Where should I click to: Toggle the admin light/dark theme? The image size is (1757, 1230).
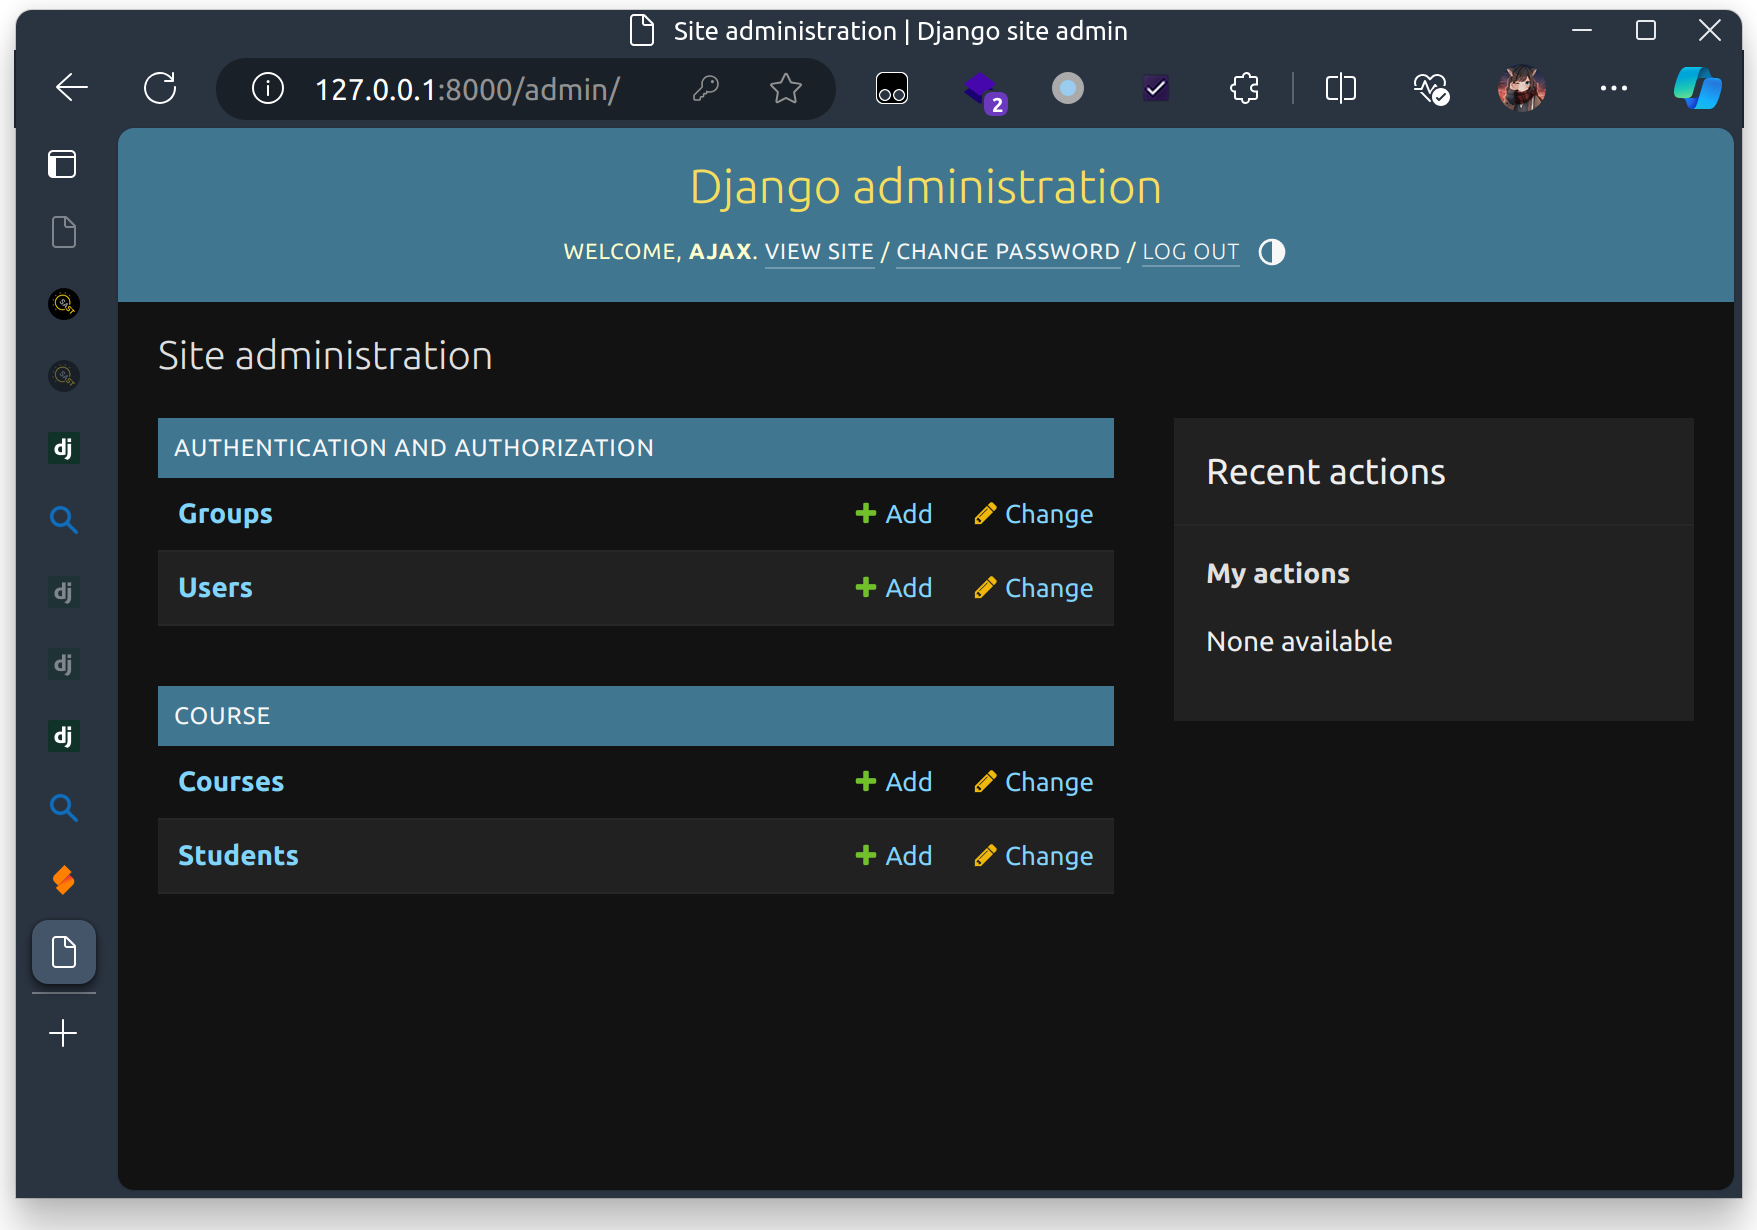pyautogui.click(x=1272, y=252)
